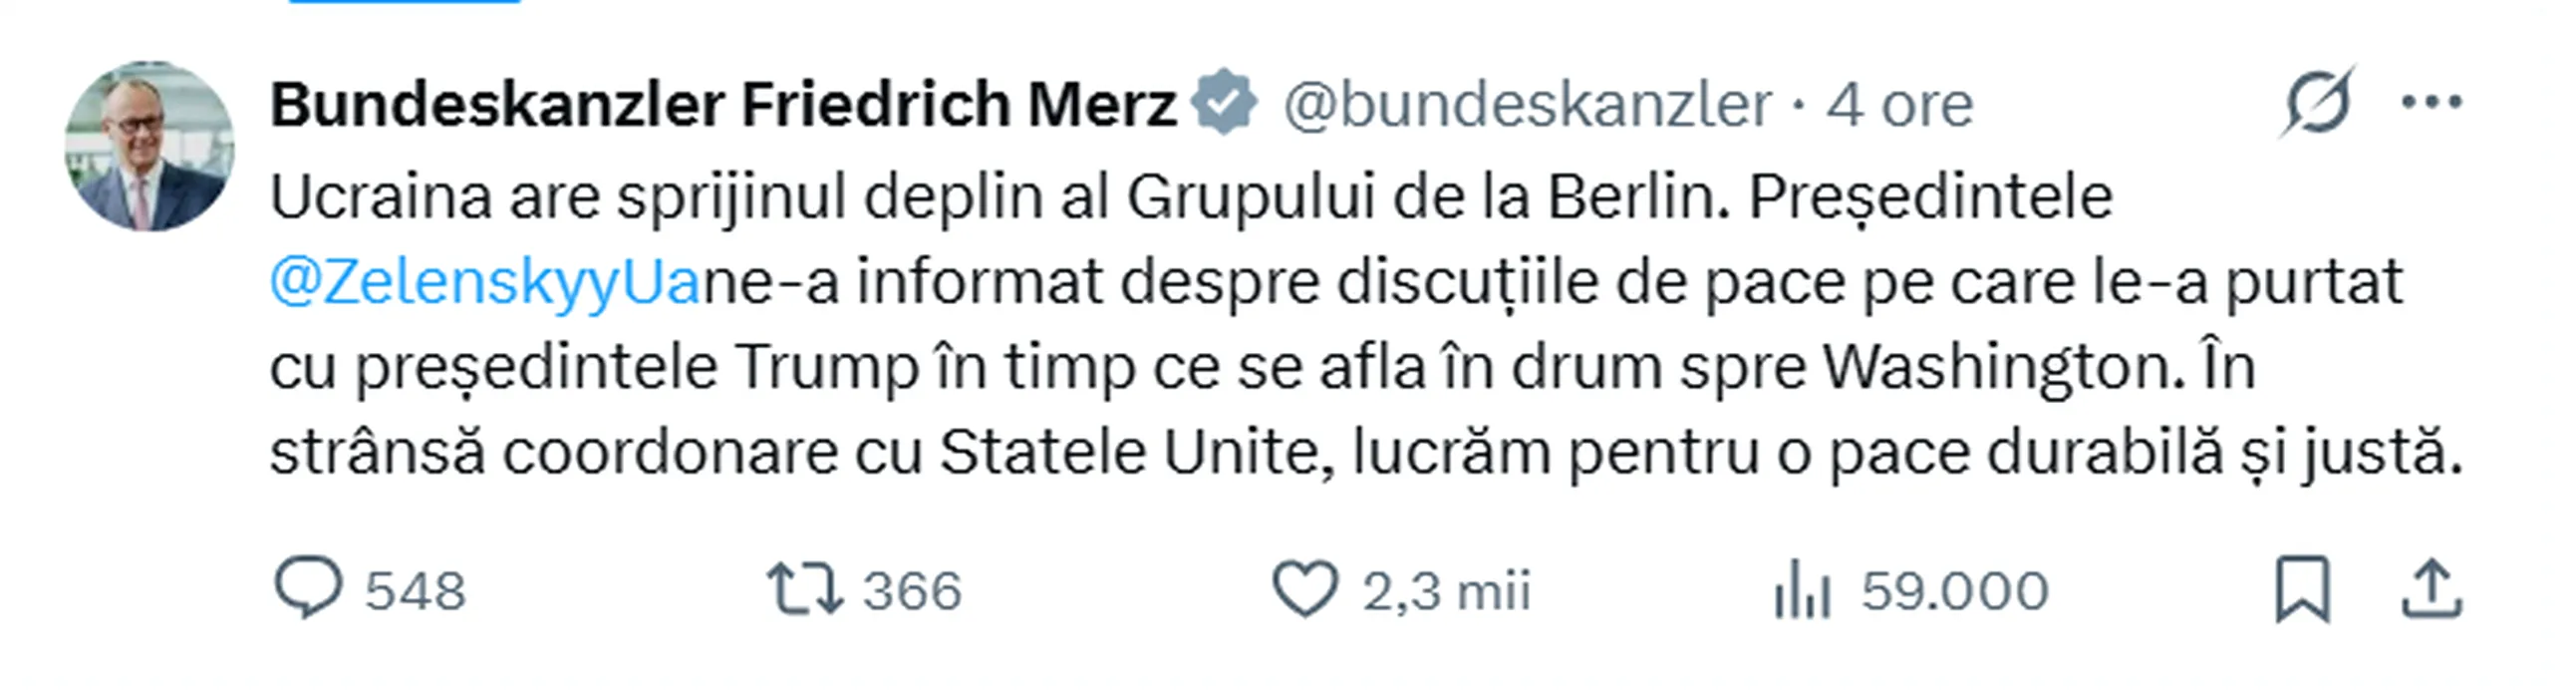Click the blue active tab indicator at top

pos(404,2)
